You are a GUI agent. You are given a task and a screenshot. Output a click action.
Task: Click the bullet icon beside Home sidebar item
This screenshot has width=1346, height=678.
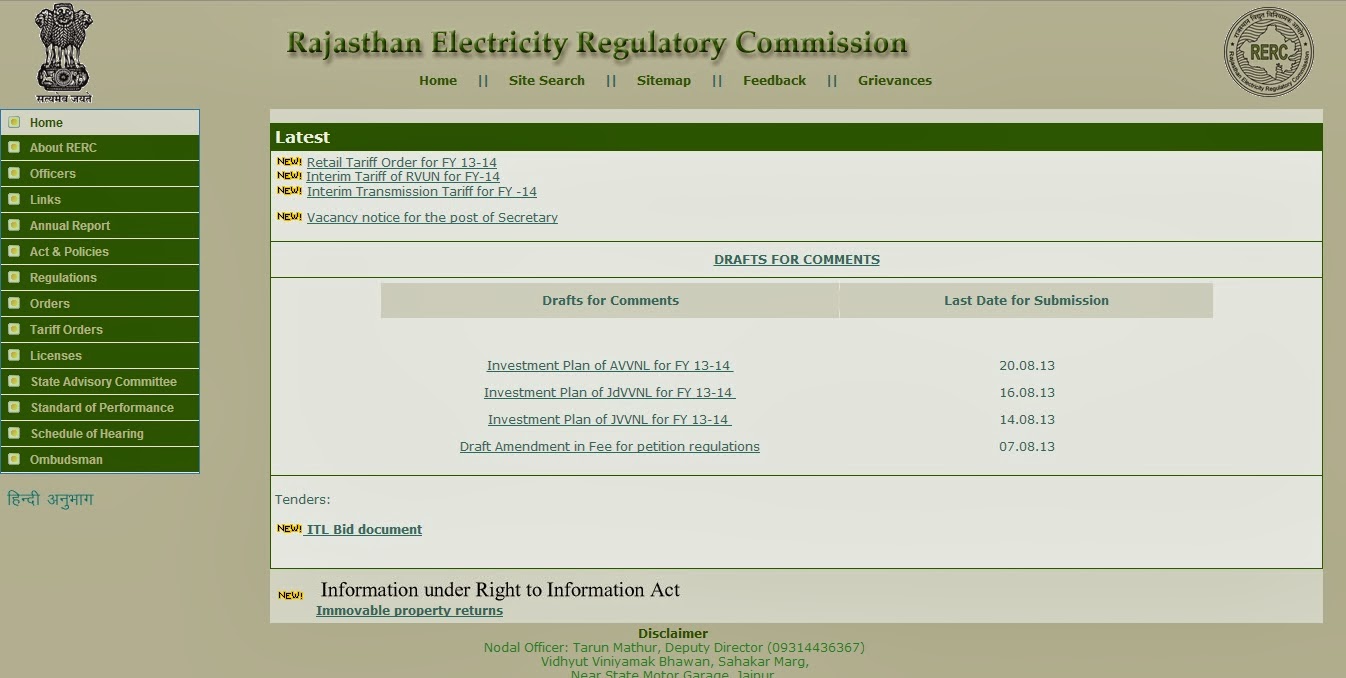pyautogui.click(x=14, y=122)
